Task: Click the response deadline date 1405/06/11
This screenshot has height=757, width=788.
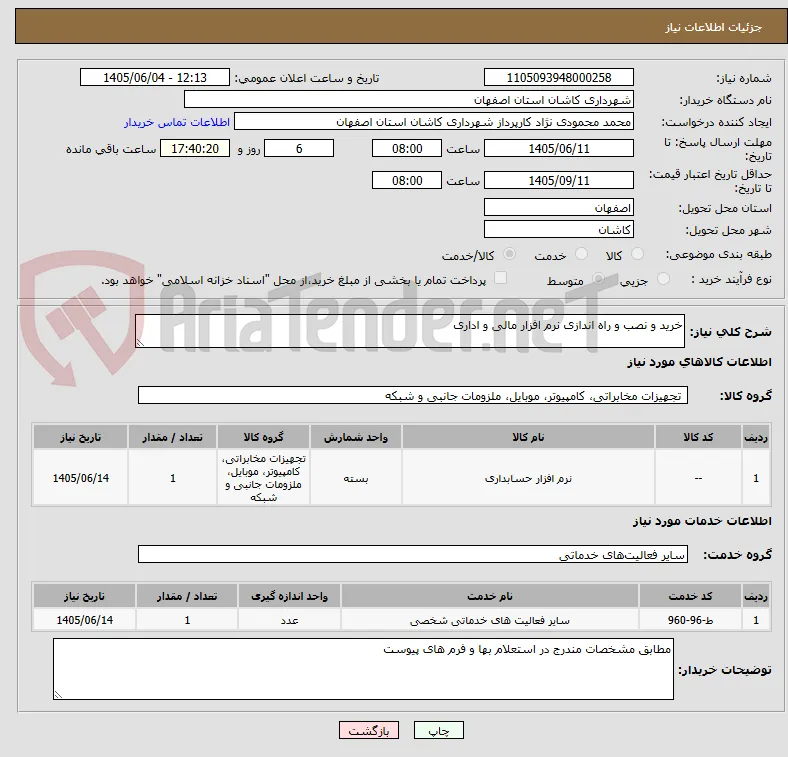Action: point(558,148)
